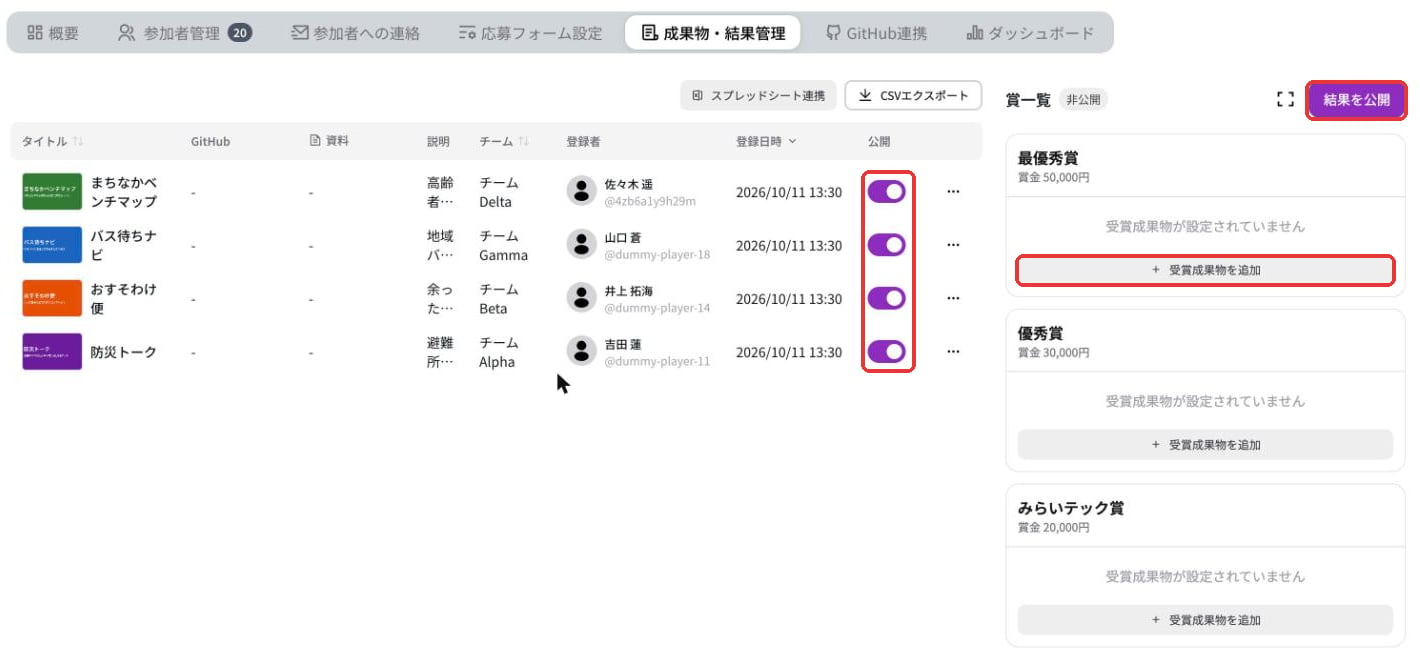The height and width of the screenshot is (660, 1420).
Task: Click avatar of 山口 蒼
Action: point(582,245)
